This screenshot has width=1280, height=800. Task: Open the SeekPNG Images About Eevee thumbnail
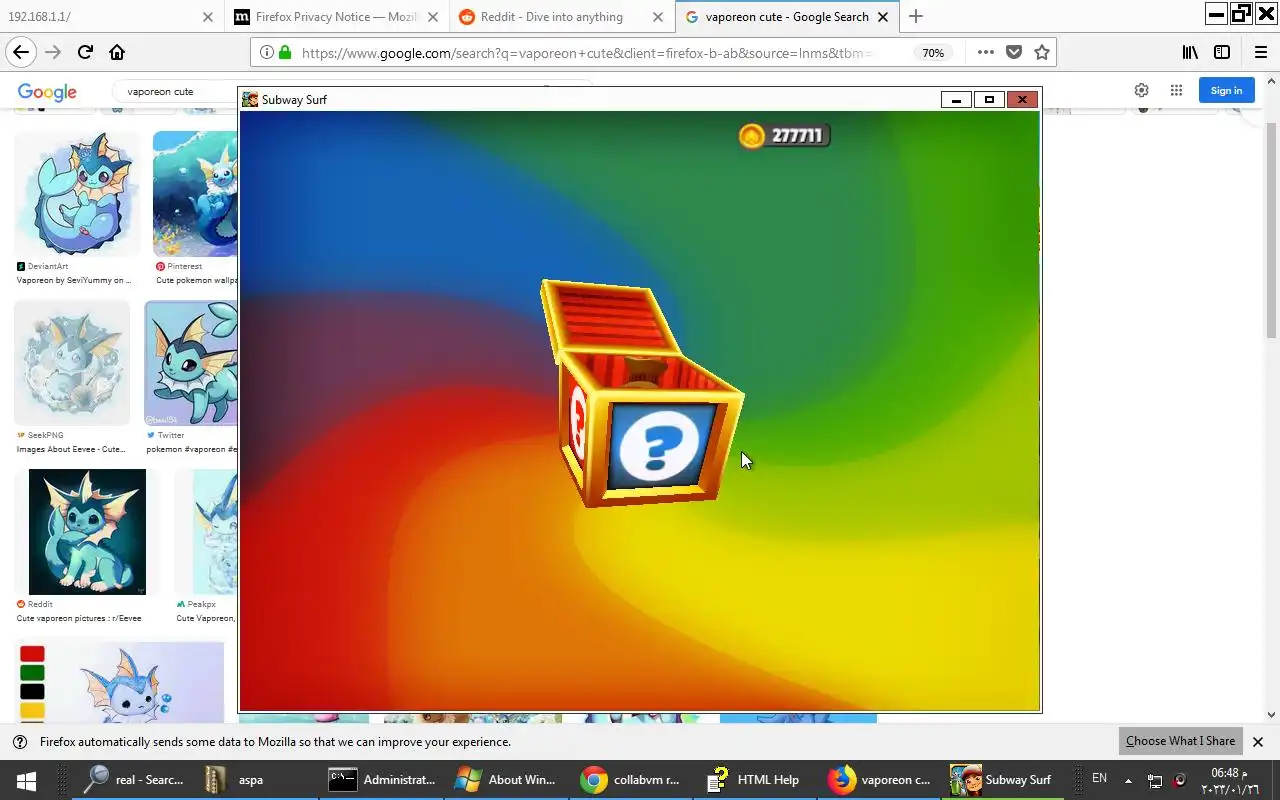click(x=72, y=362)
